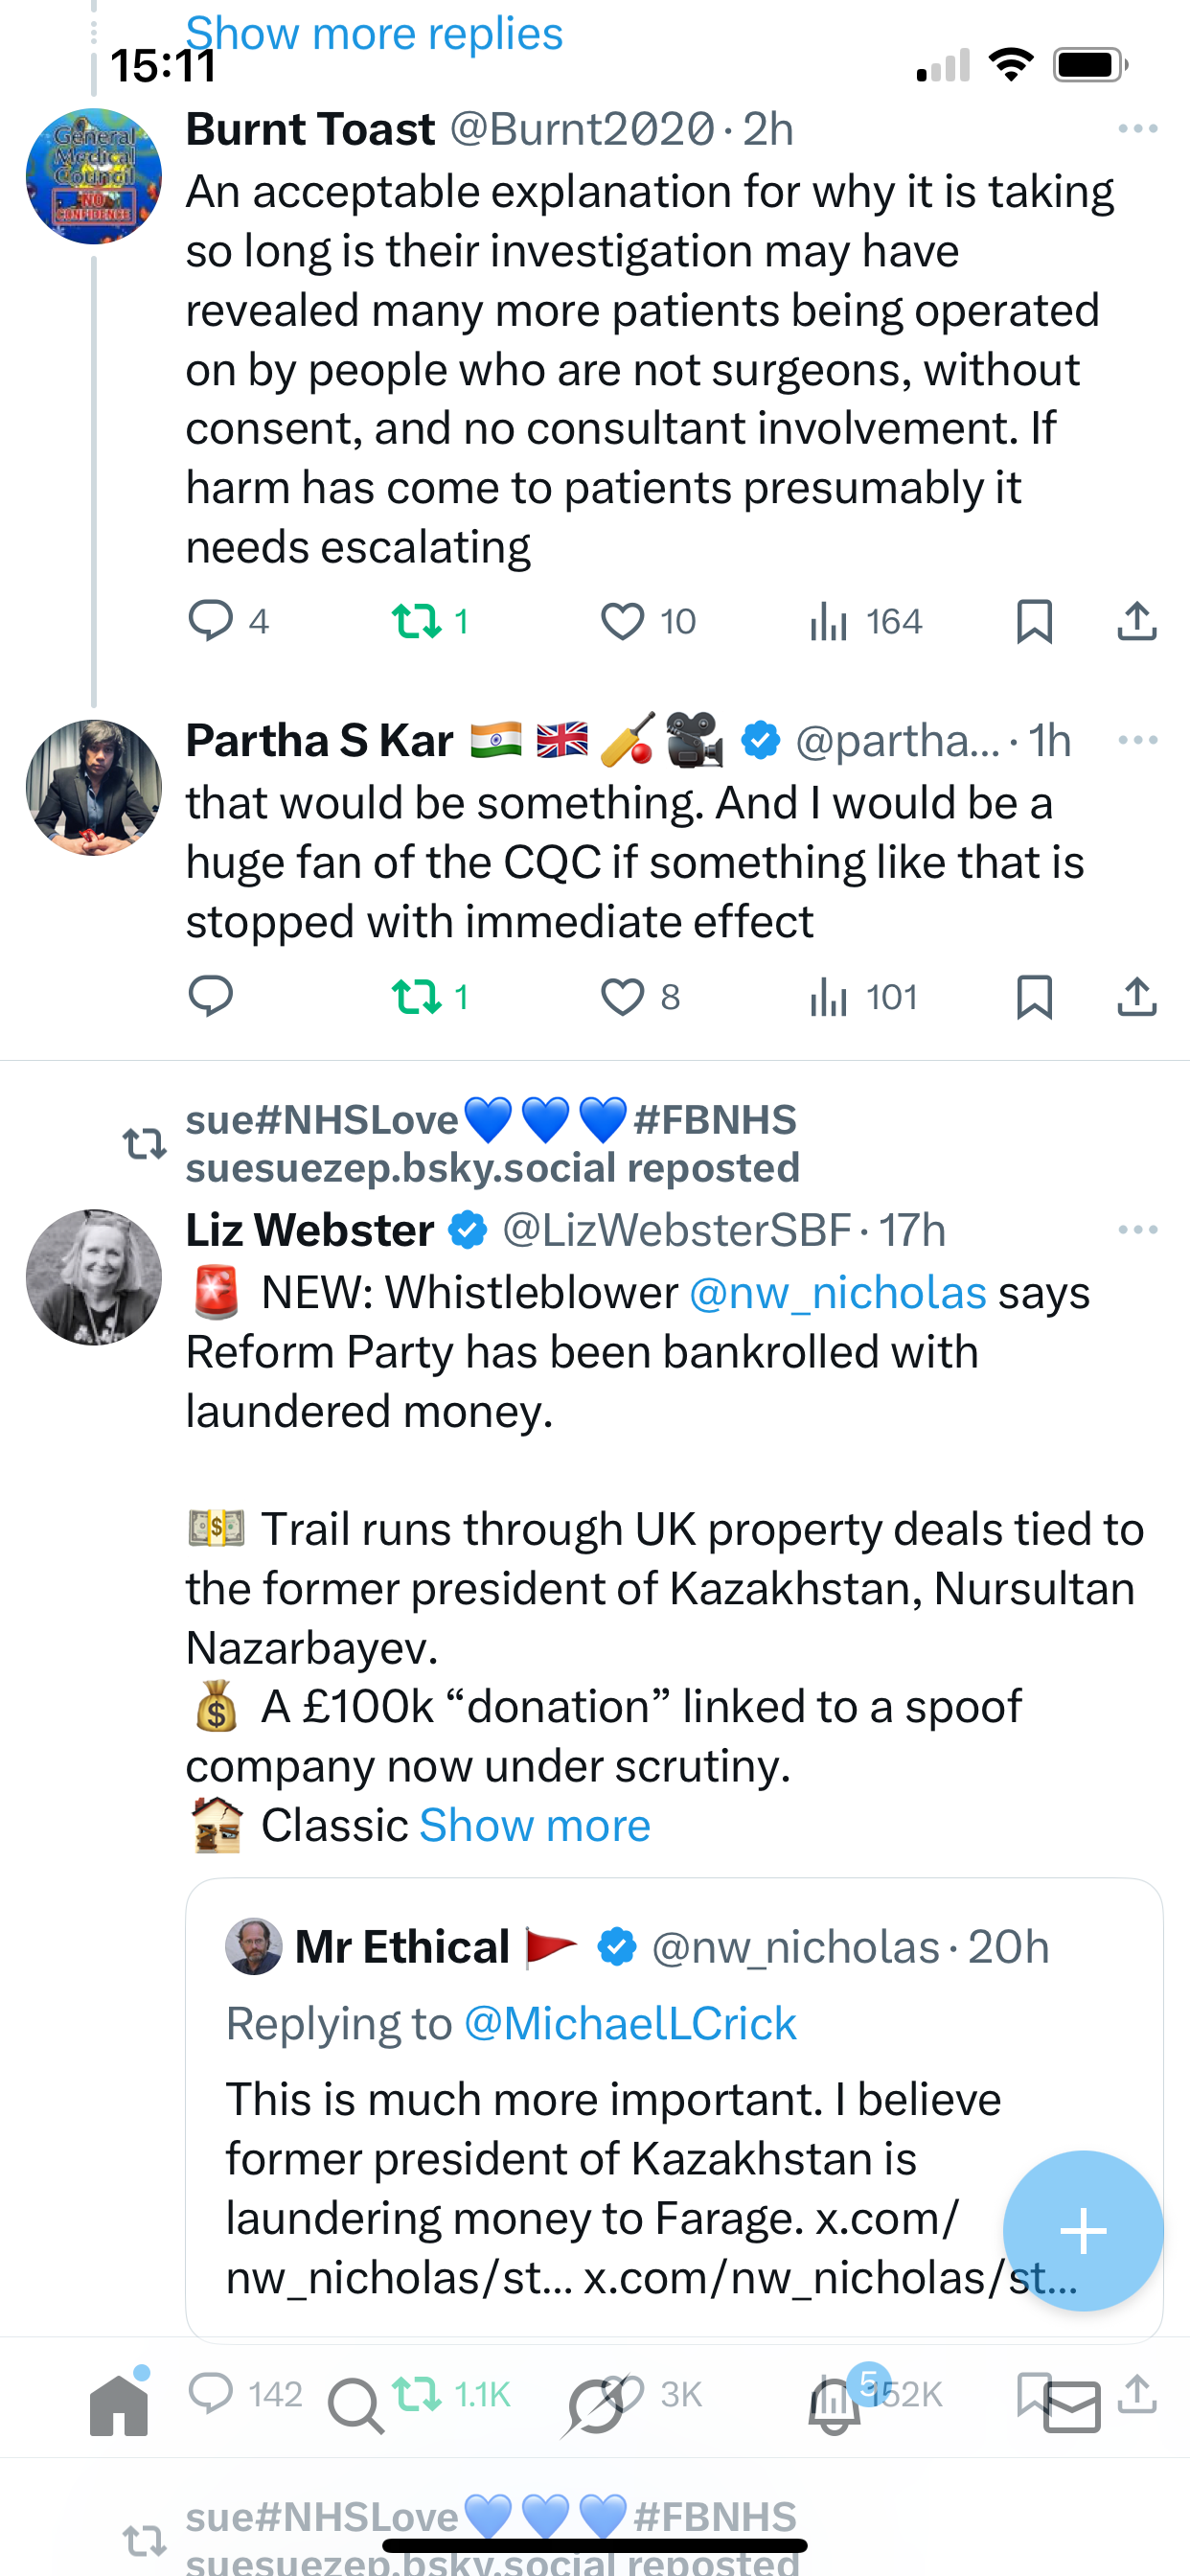The width and height of the screenshot is (1190, 2576).
Task: Open the @MichaelLCrick profile link
Action: tap(630, 2024)
